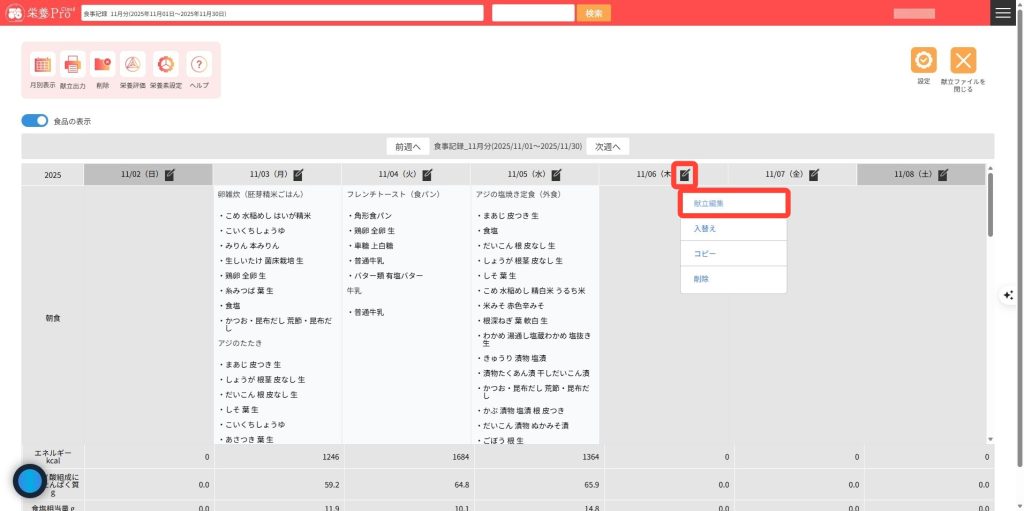Open edit menu for 11/05 (水)

(556, 175)
